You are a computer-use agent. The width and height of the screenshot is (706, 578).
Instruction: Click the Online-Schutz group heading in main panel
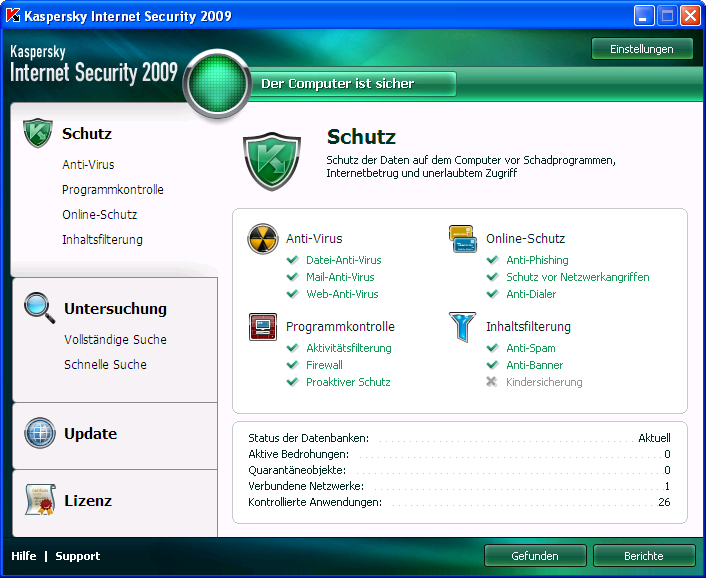click(525, 239)
